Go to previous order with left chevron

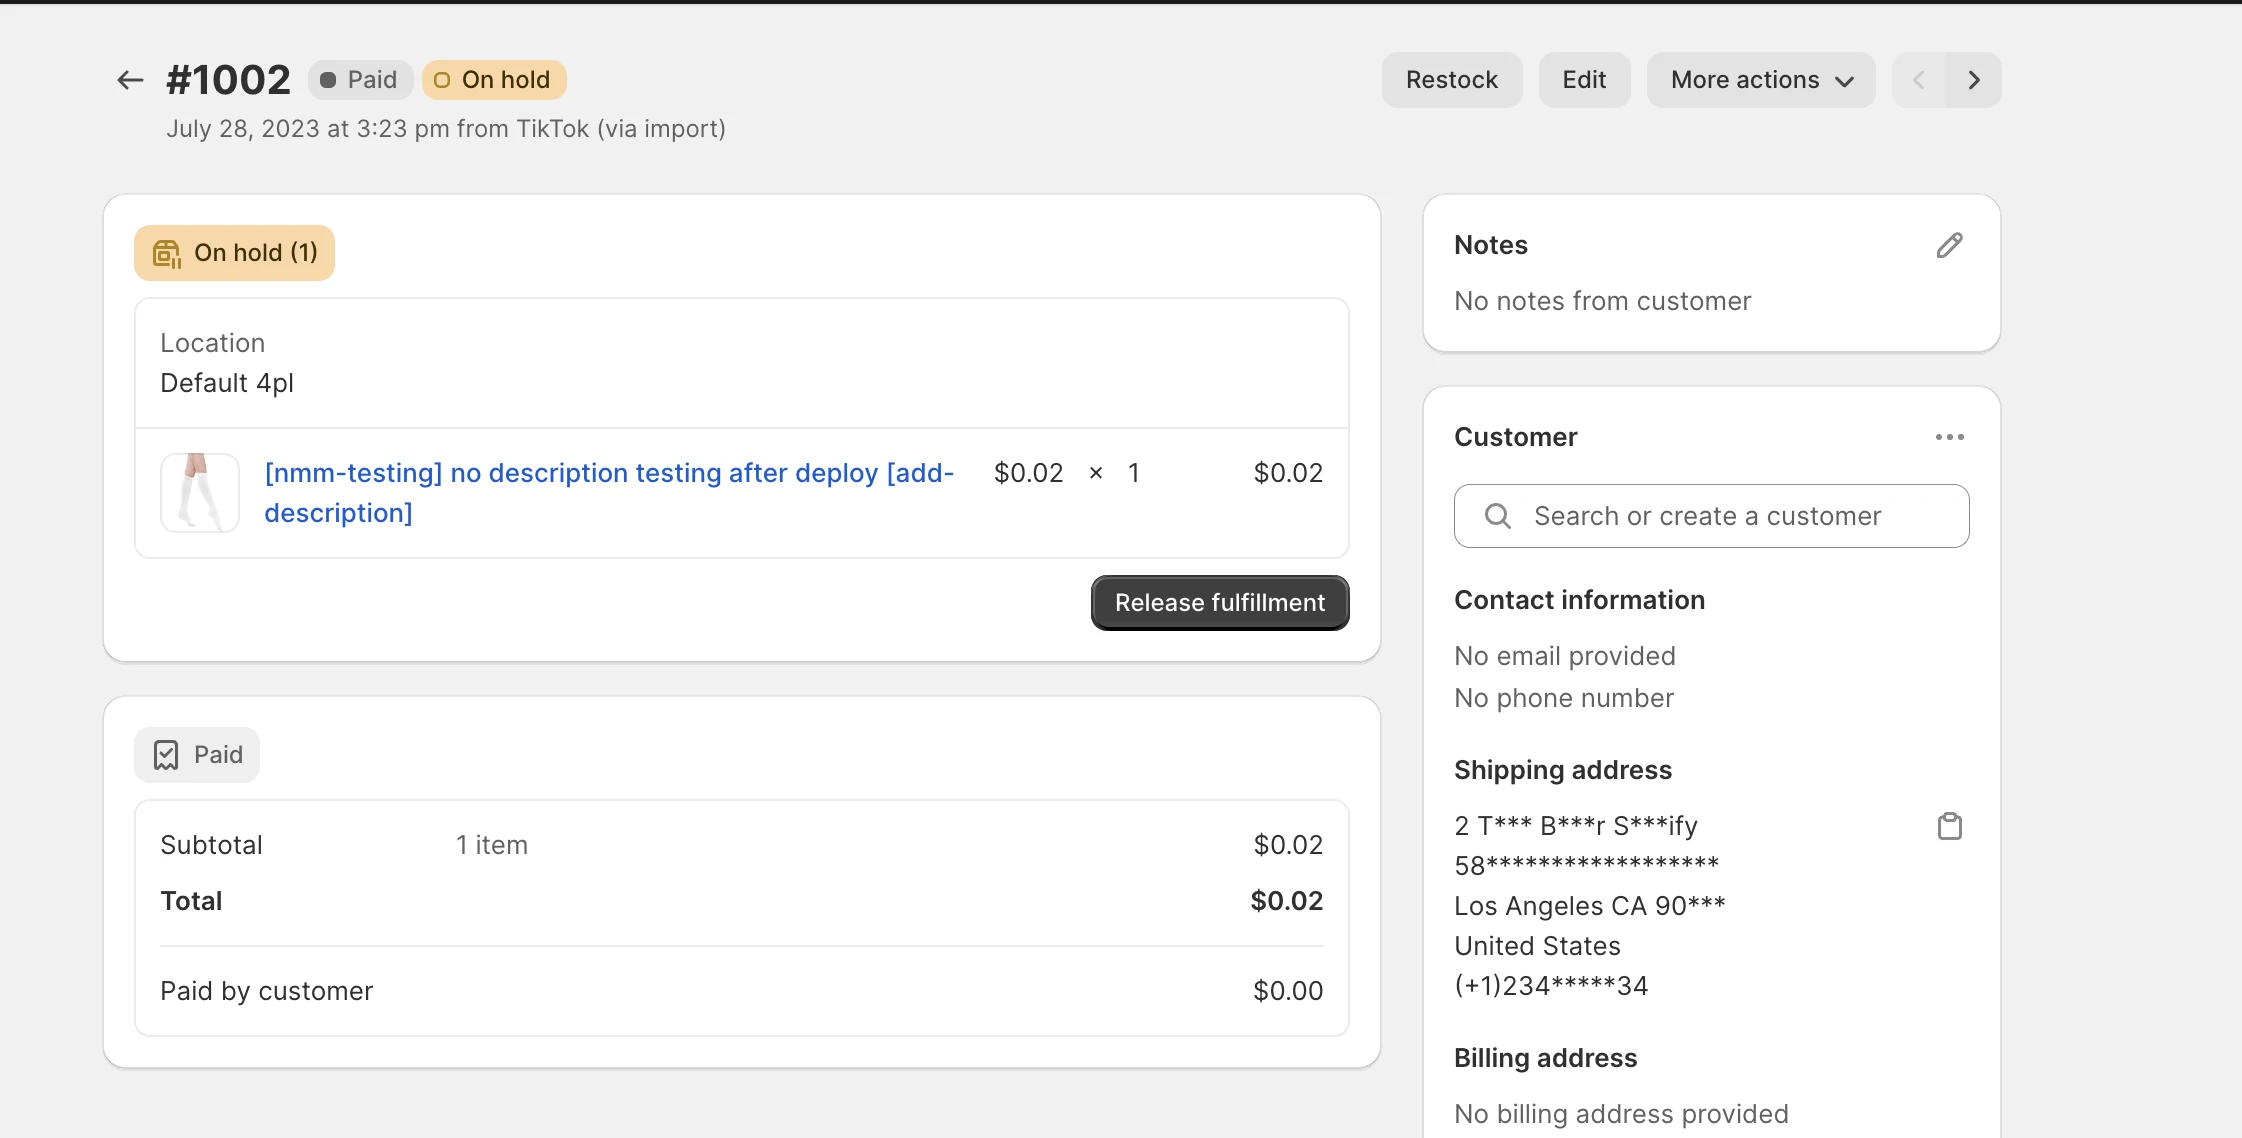[1918, 80]
